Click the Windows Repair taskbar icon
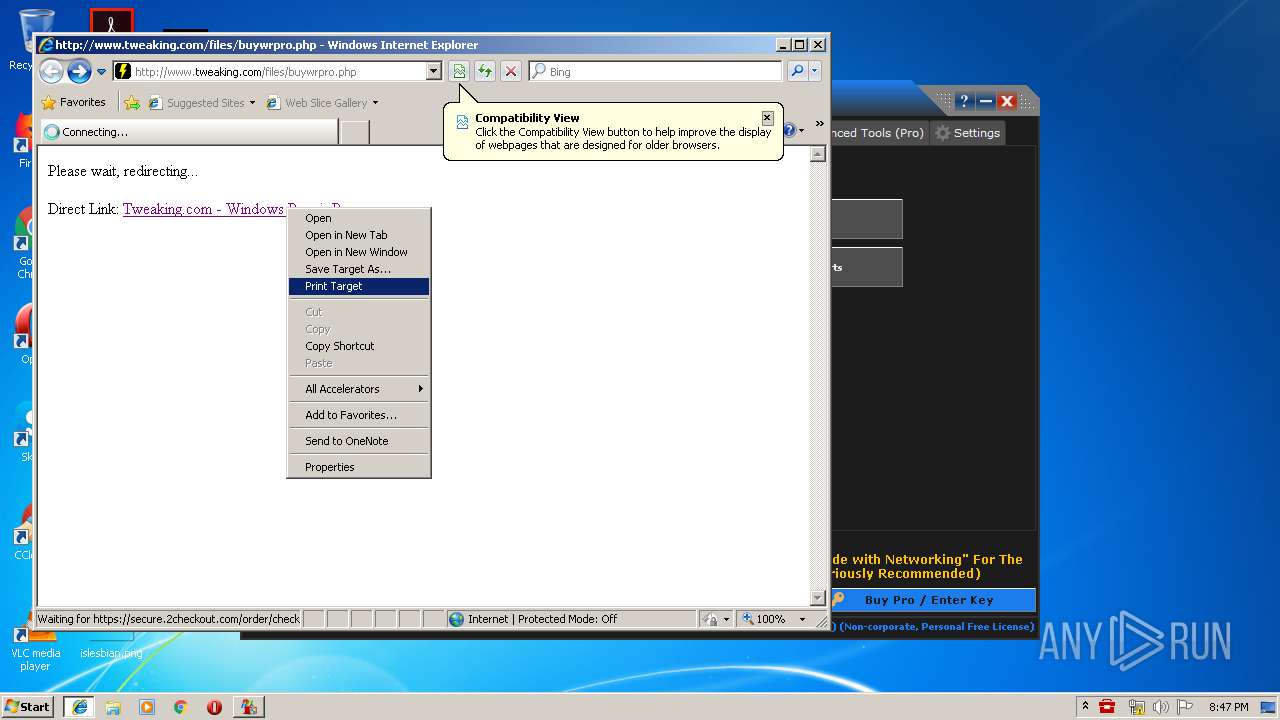The image size is (1280, 720). tap(248, 706)
